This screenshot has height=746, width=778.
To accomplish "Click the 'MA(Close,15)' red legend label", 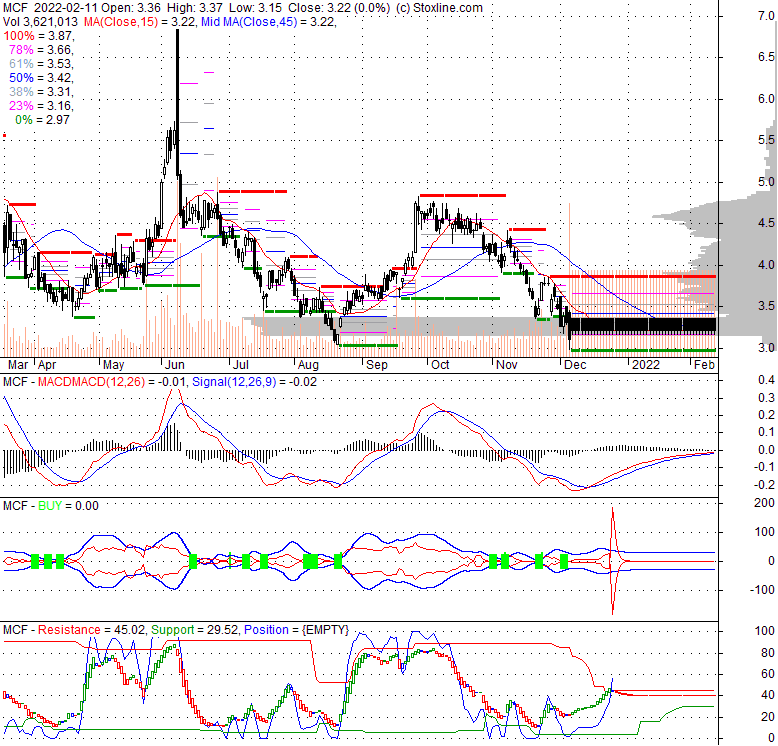I will tap(121, 22).
